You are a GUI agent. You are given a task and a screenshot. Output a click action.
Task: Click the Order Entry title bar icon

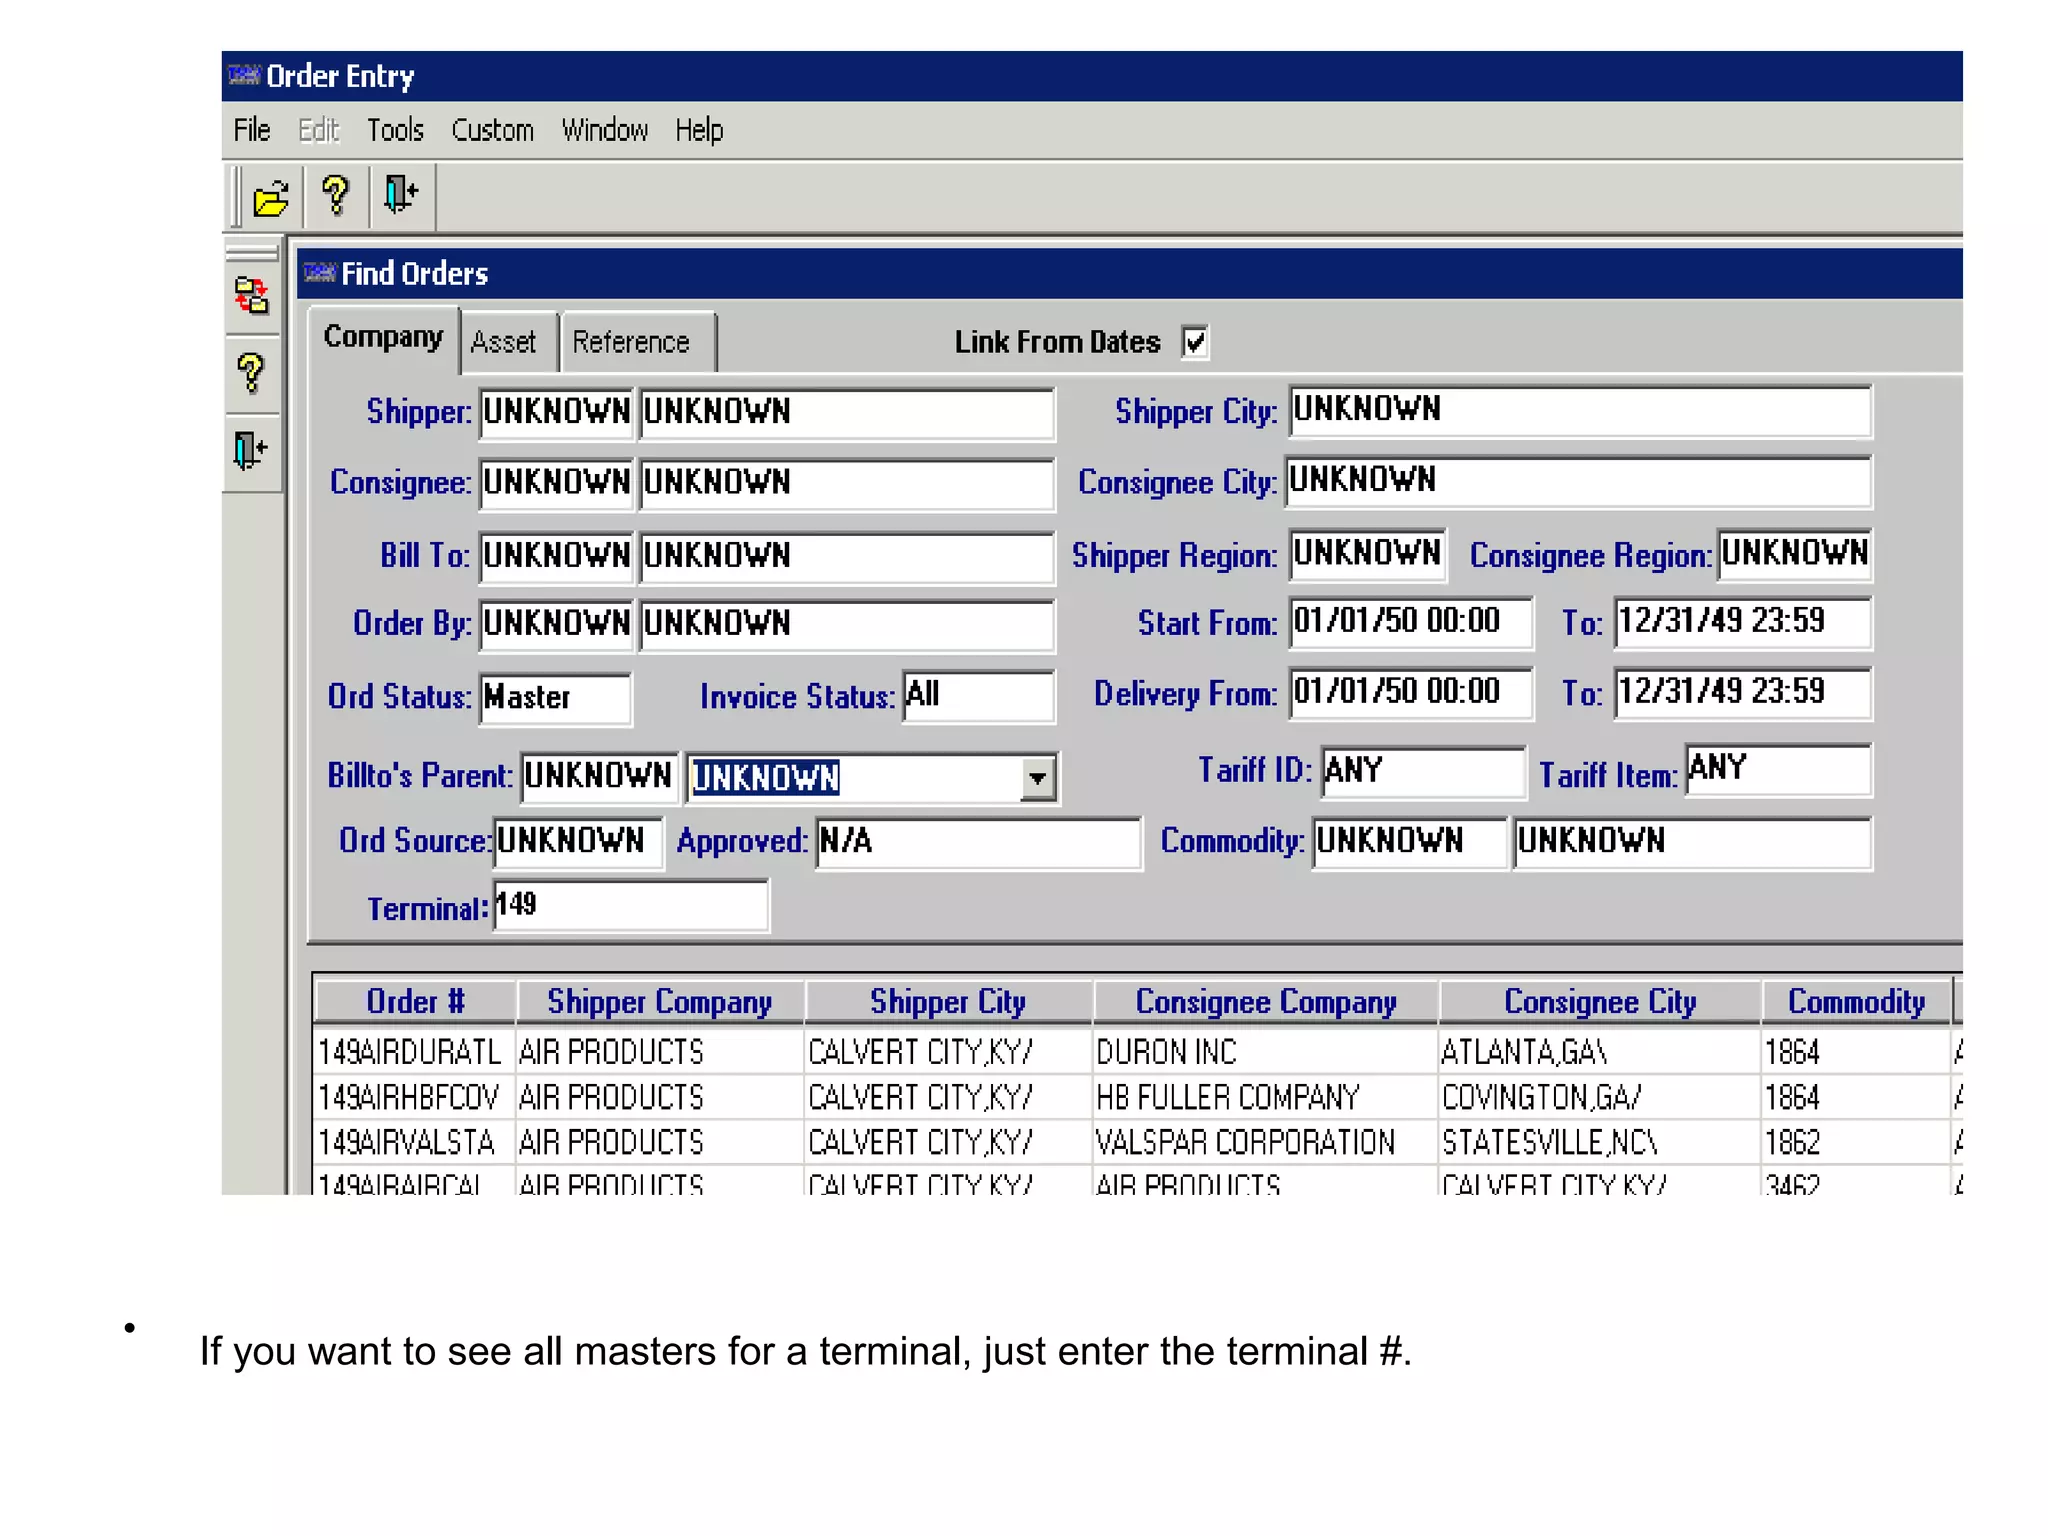pyautogui.click(x=243, y=75)
